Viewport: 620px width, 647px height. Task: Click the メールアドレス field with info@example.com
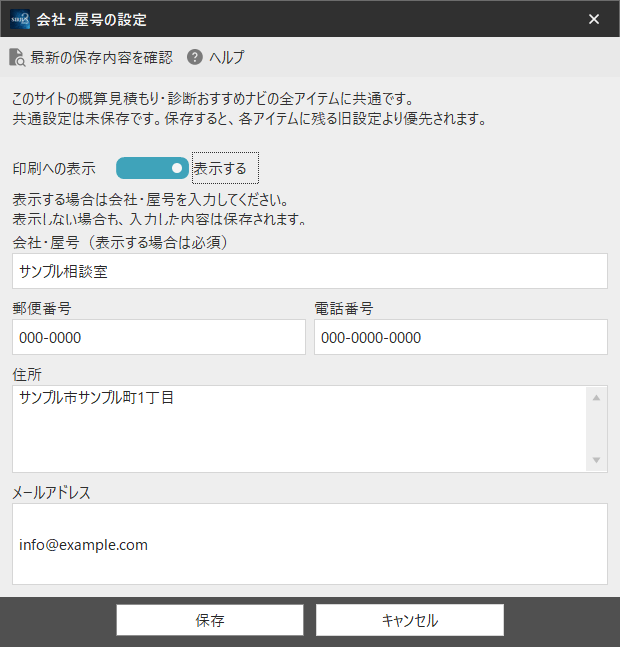point(310,544)
